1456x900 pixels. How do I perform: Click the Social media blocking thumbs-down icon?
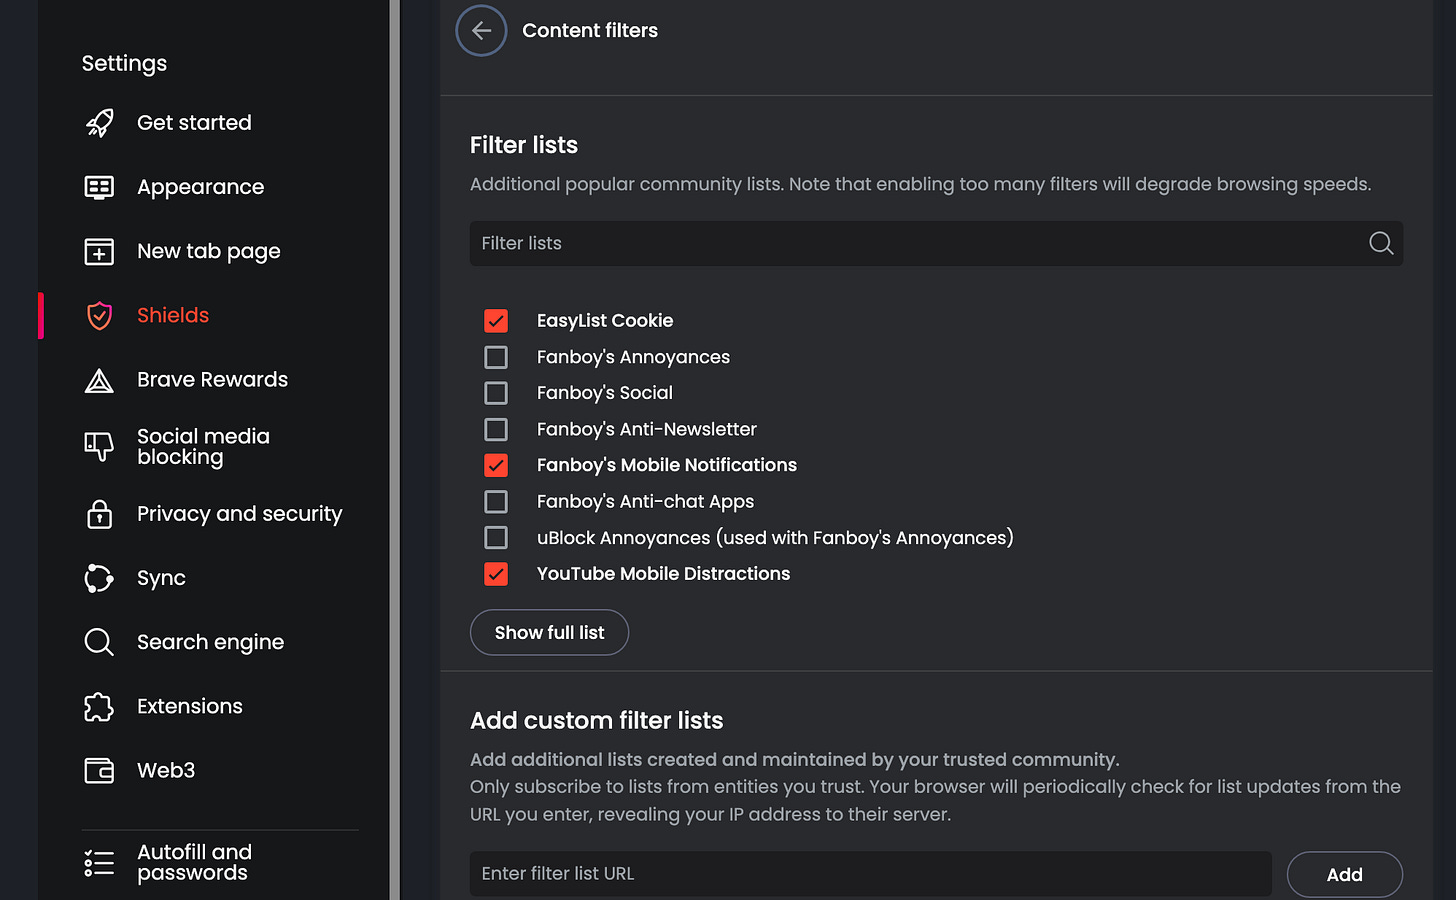[x=99, y=446]
